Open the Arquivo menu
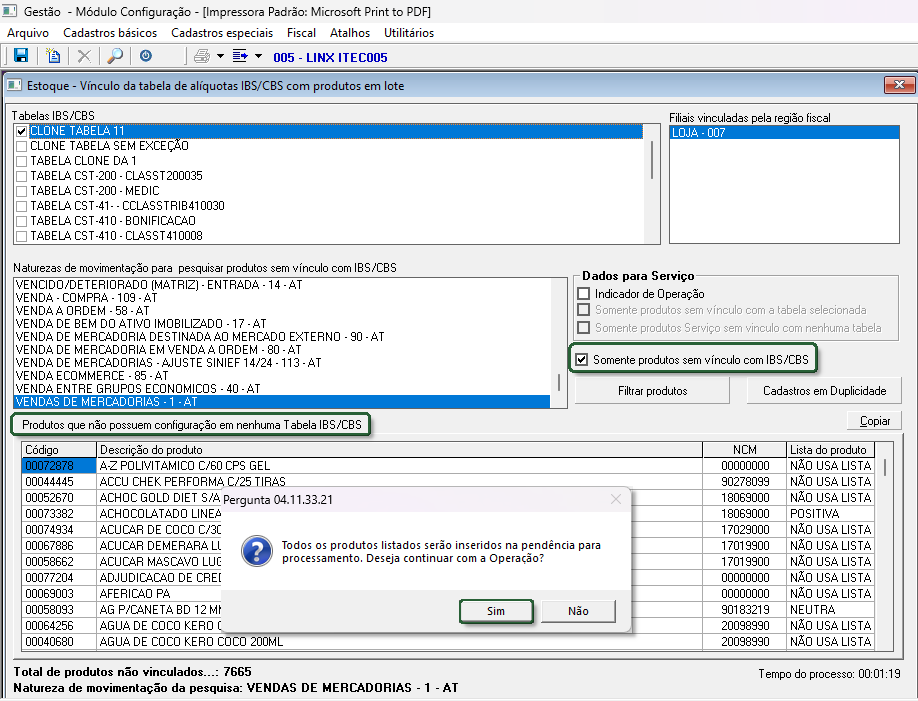This screenshot has width=918, height=701. tap(28, 33)
